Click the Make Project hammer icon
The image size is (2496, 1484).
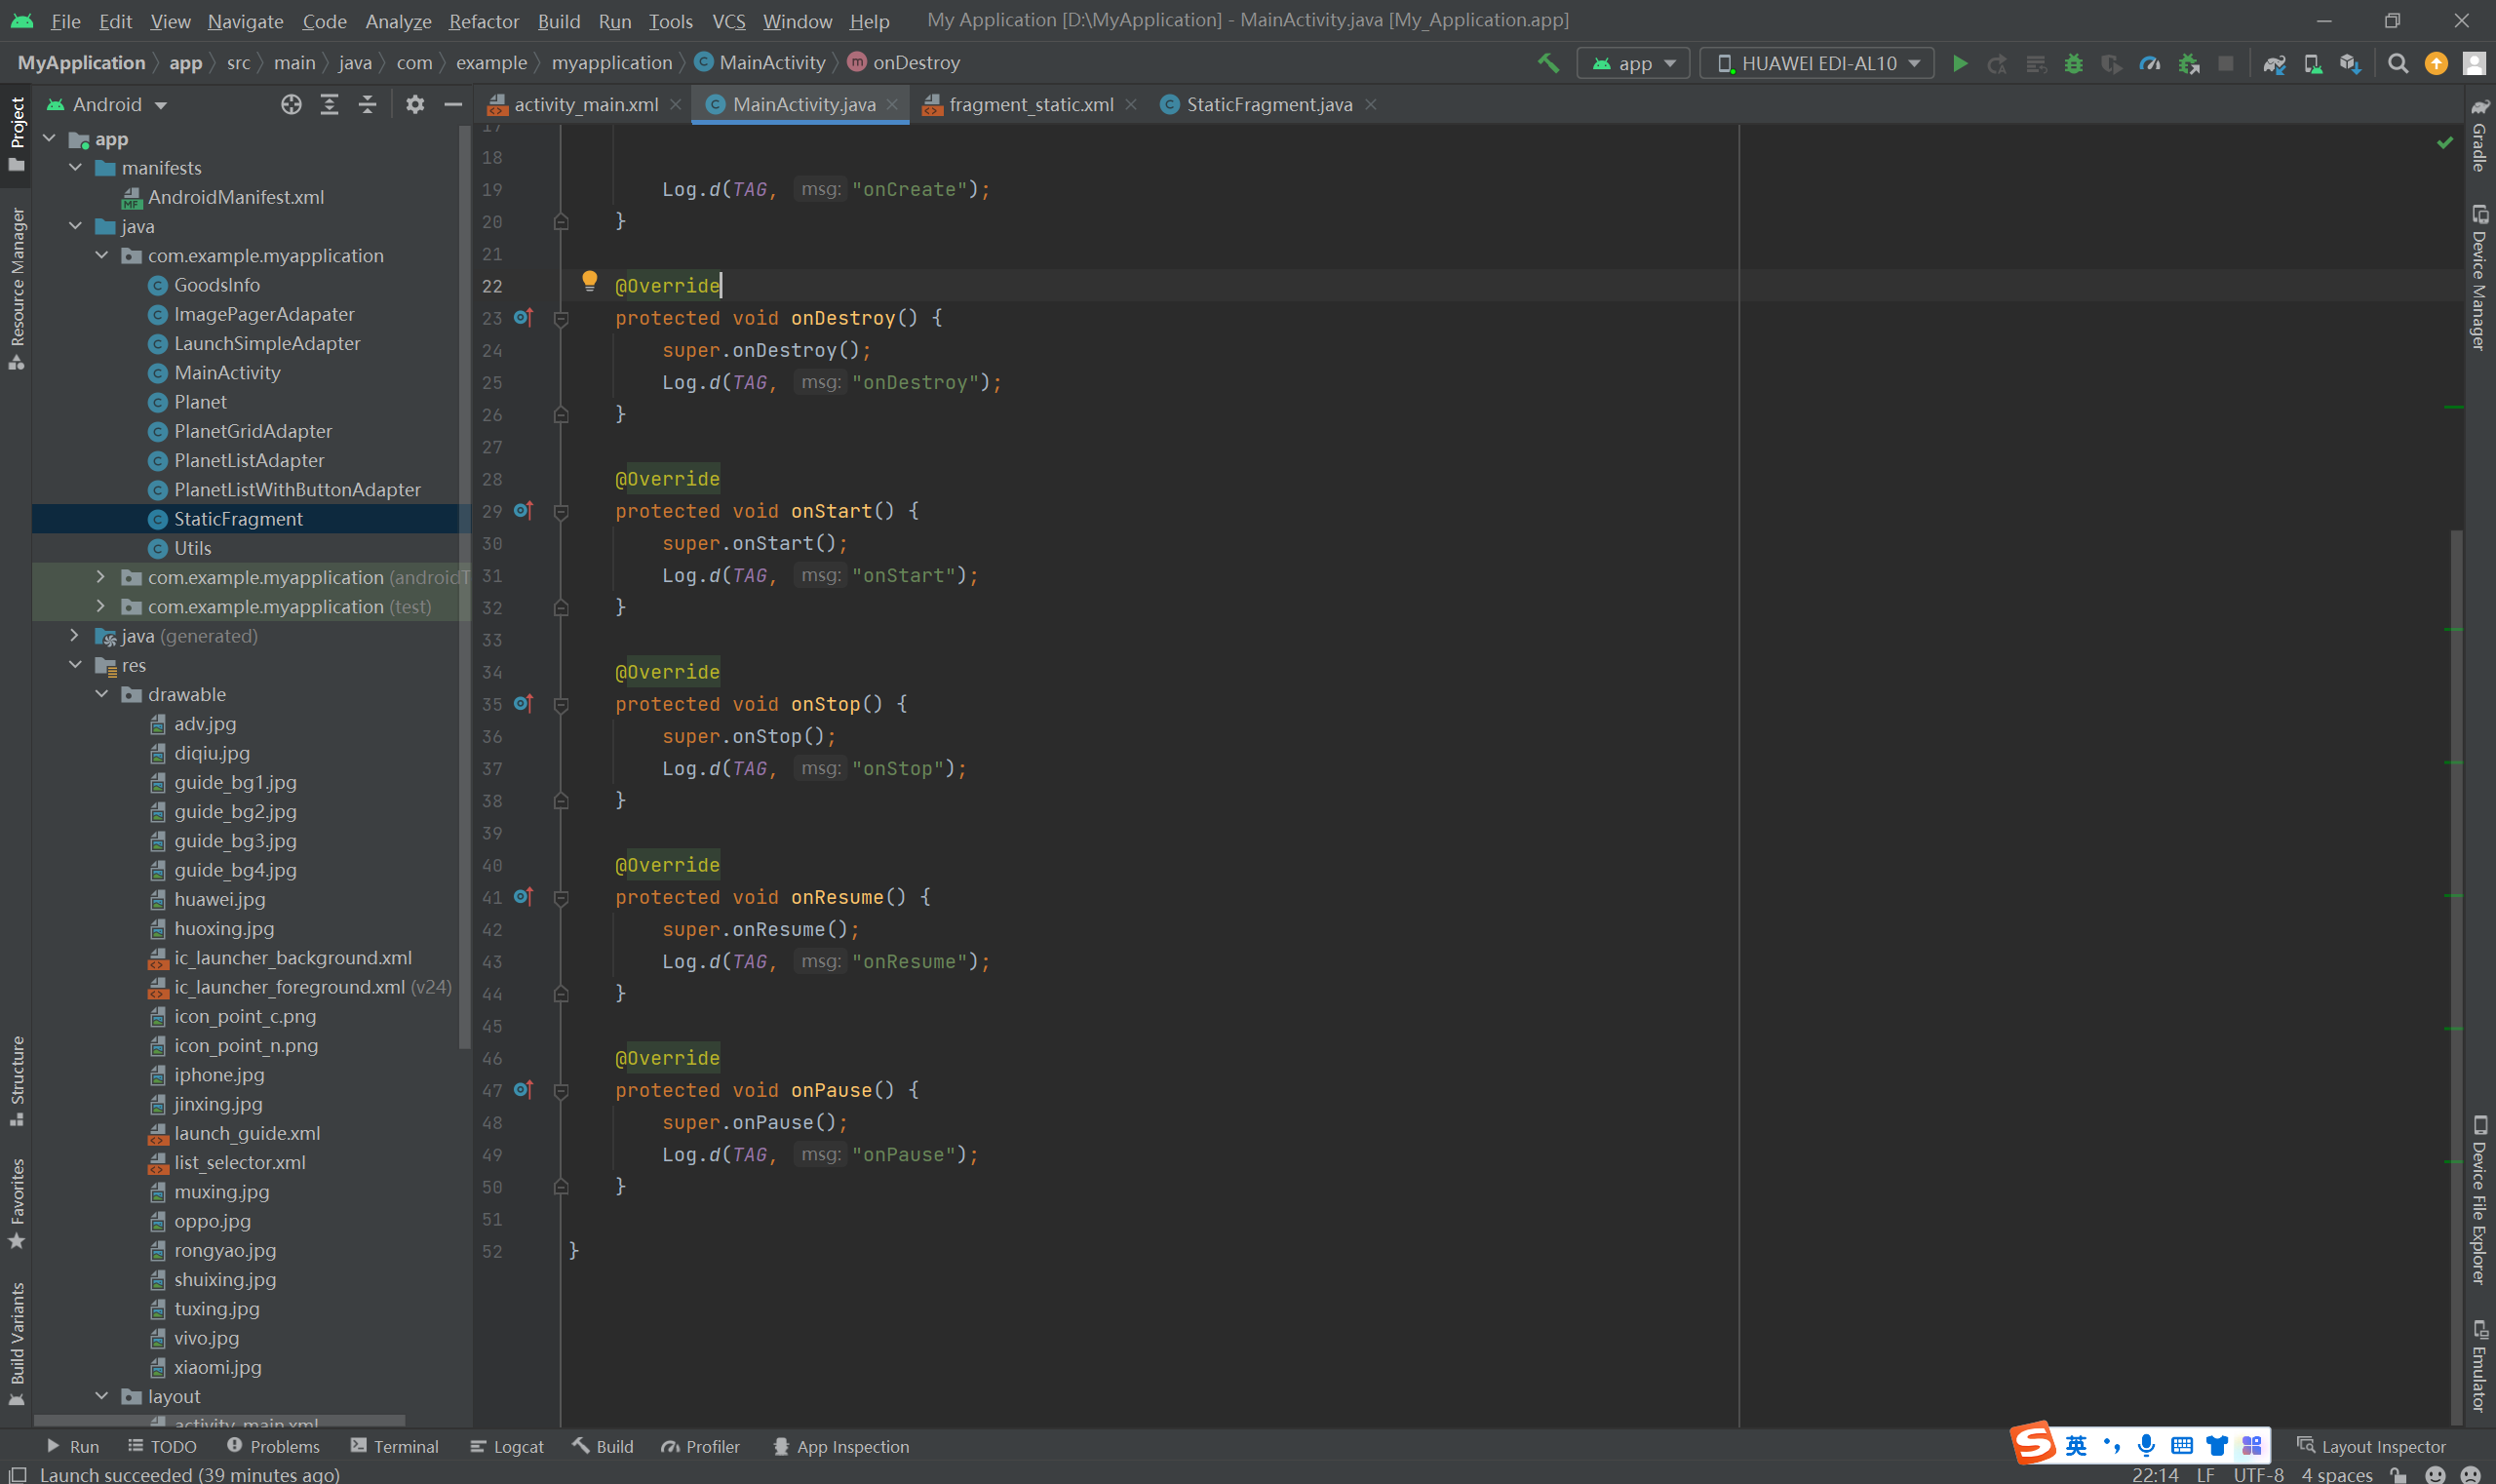click(1548, 63)
